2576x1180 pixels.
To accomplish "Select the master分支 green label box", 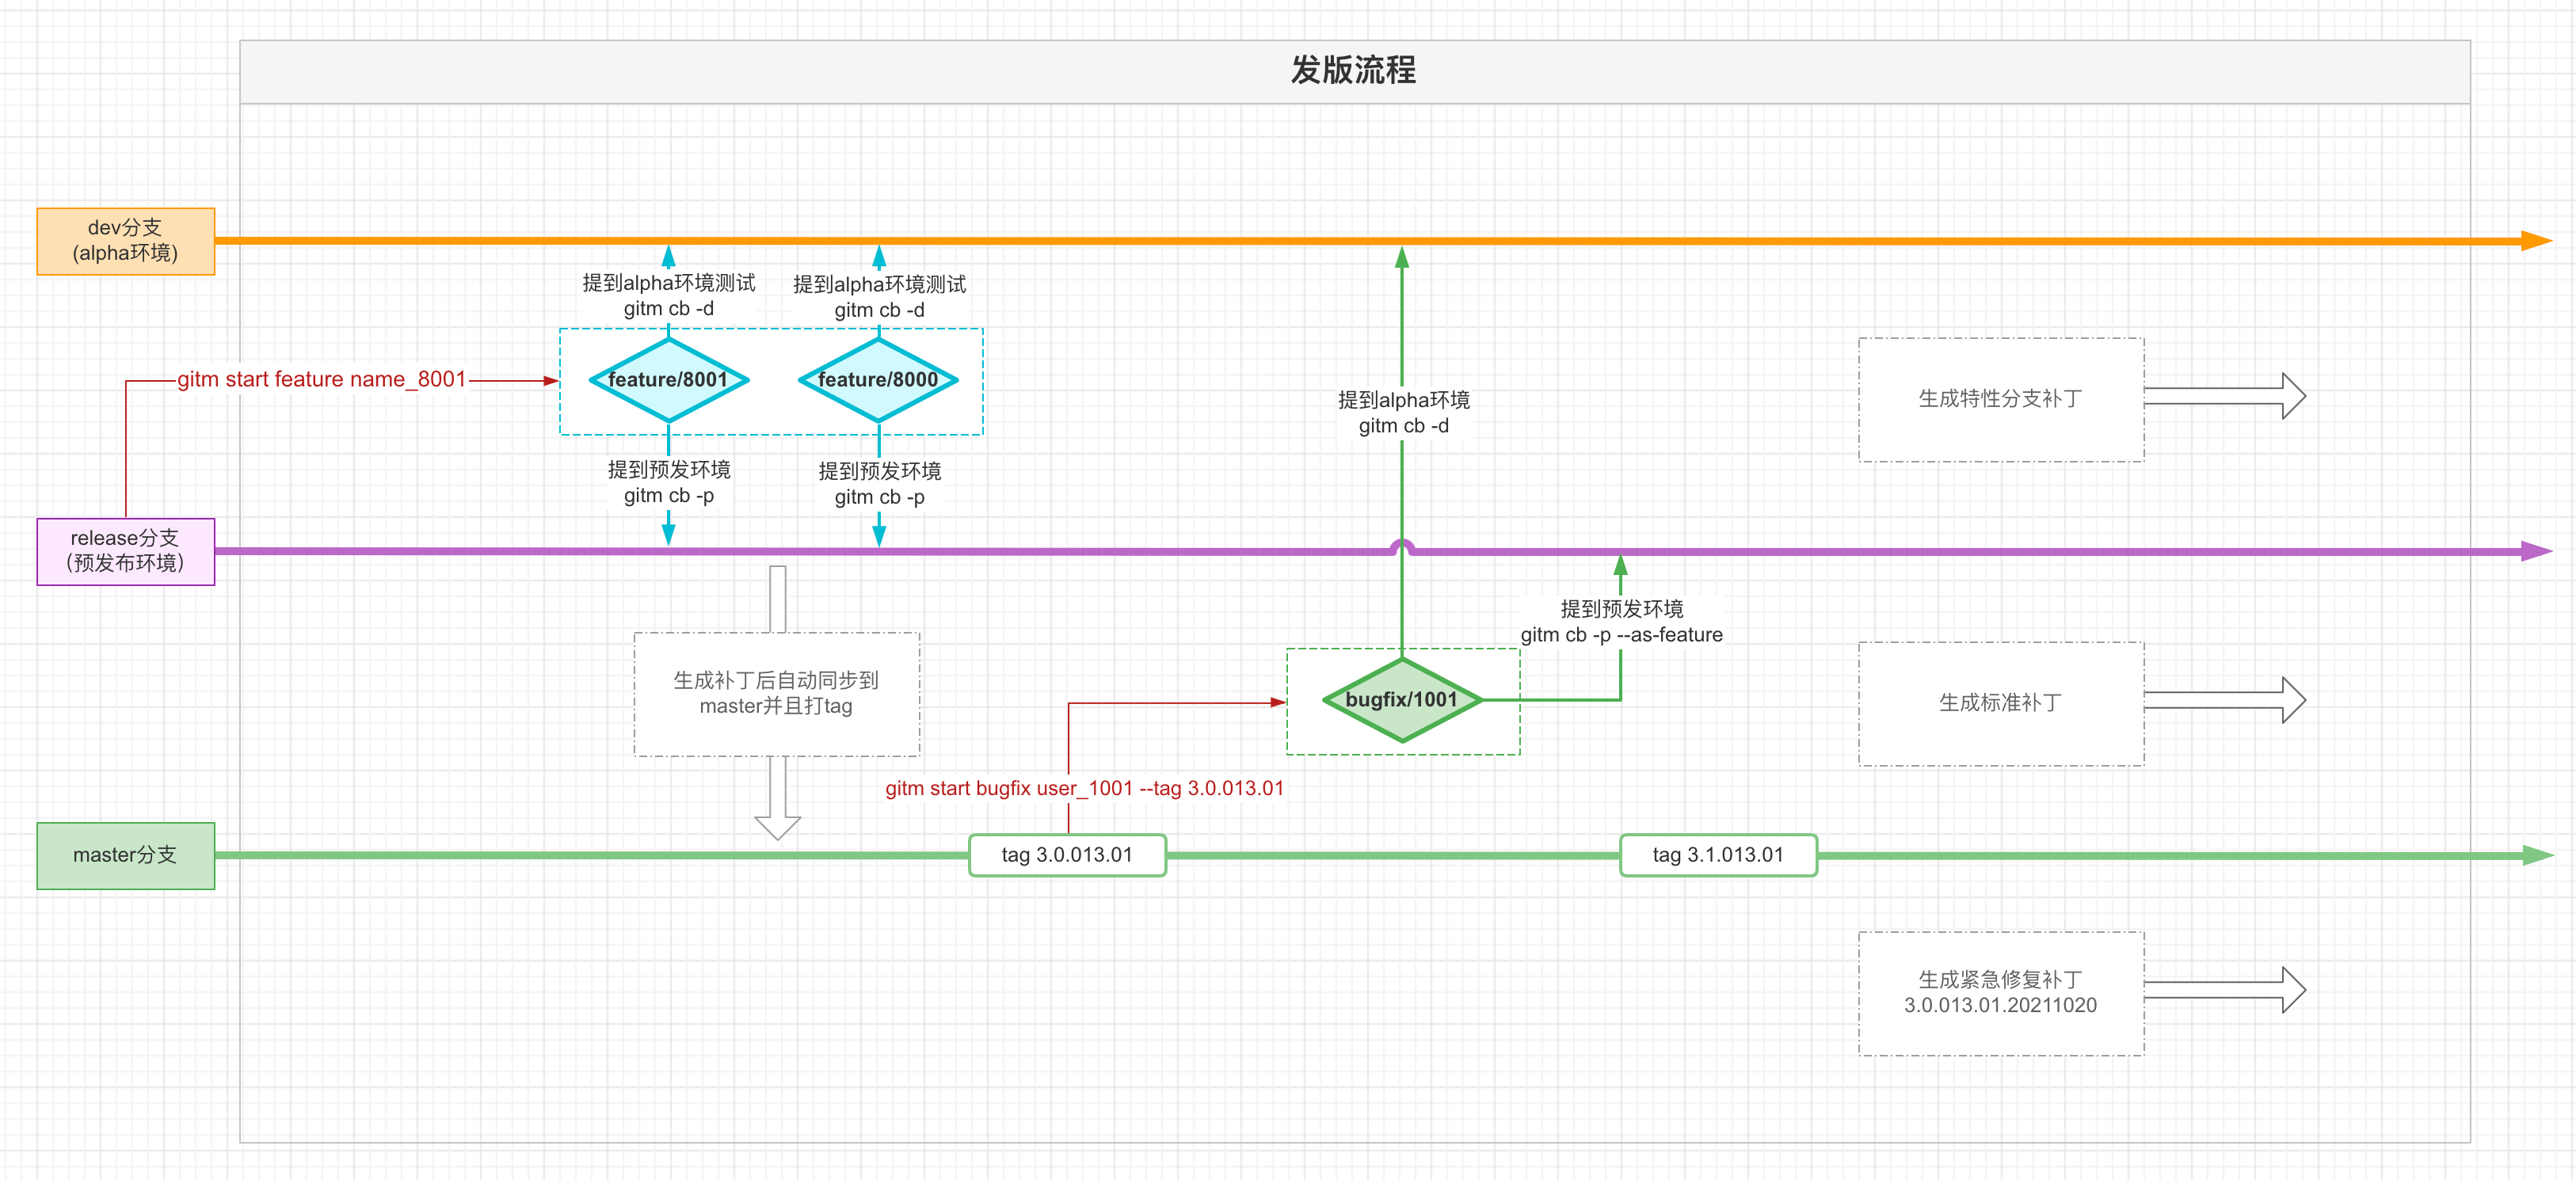I will pyautogui.click(x=125, y=855).
